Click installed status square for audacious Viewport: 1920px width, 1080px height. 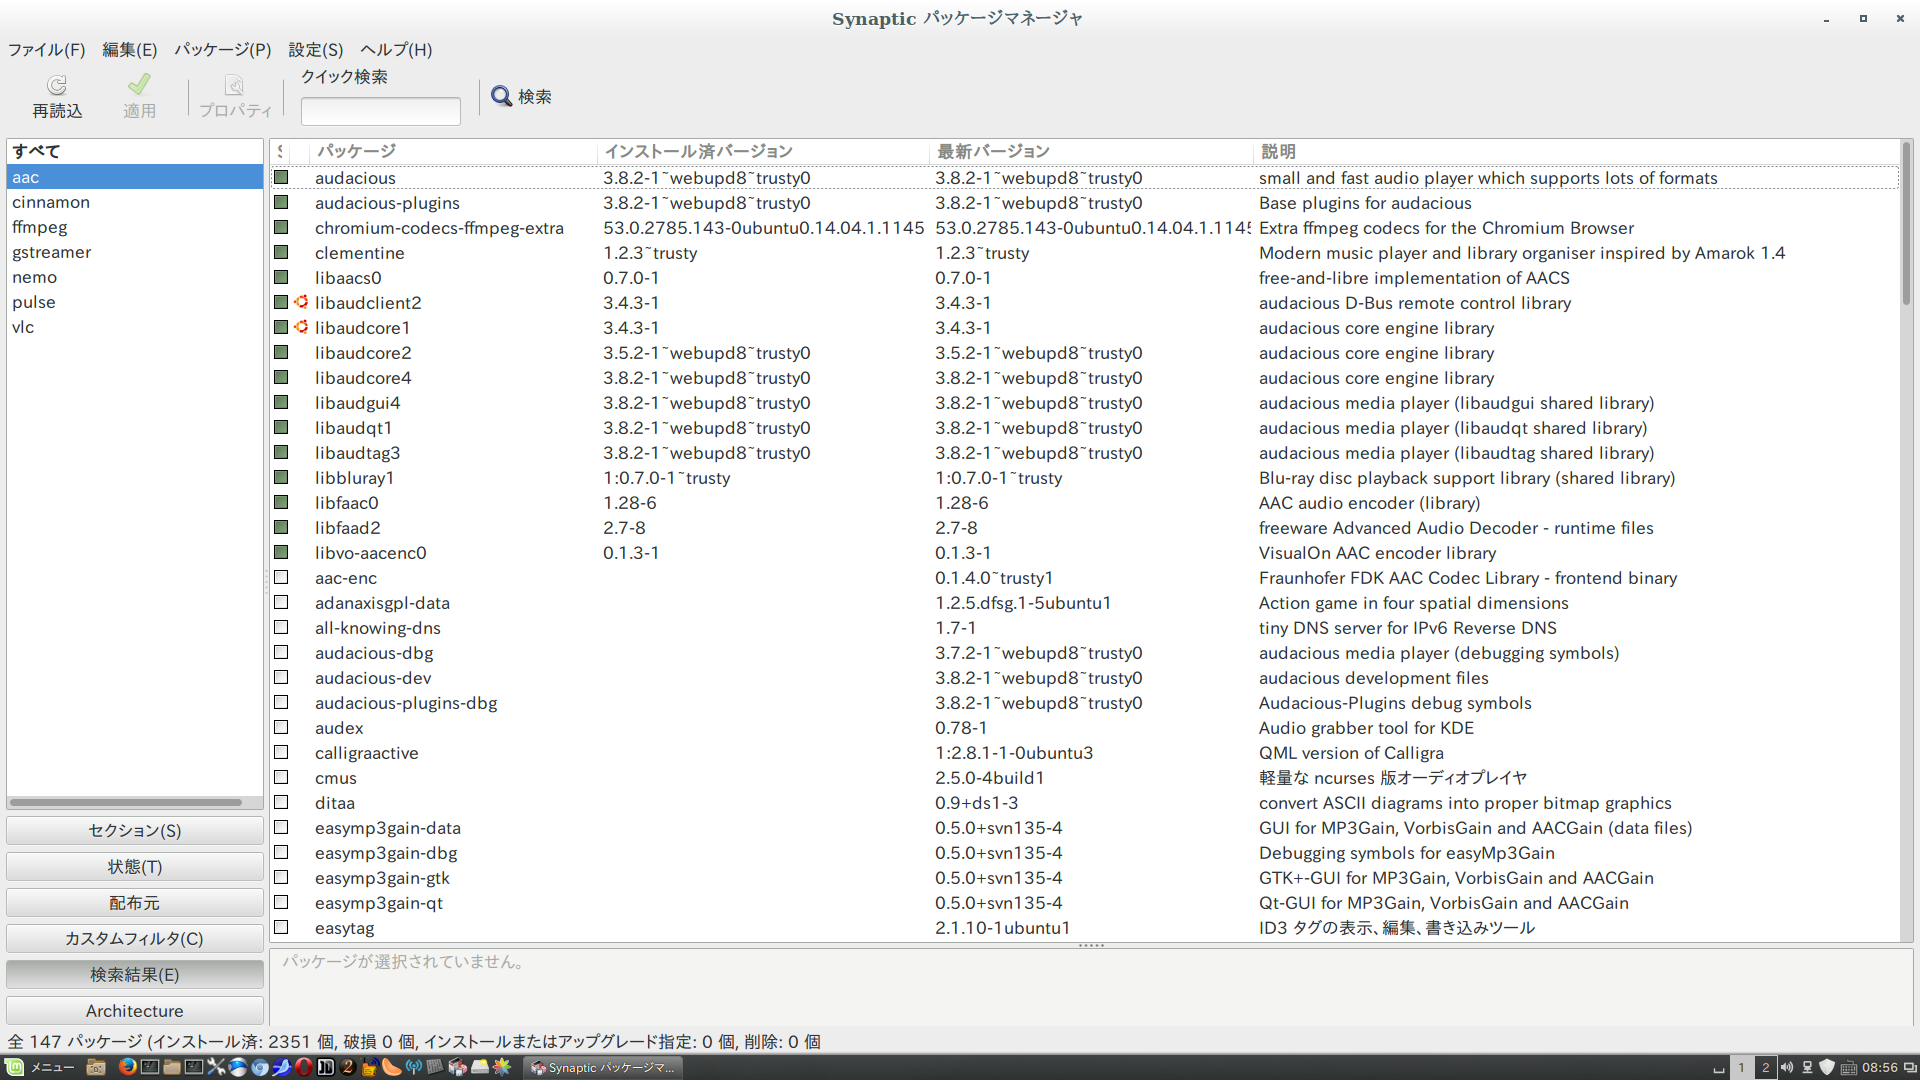pyautogui.click(x=281, y=177)
